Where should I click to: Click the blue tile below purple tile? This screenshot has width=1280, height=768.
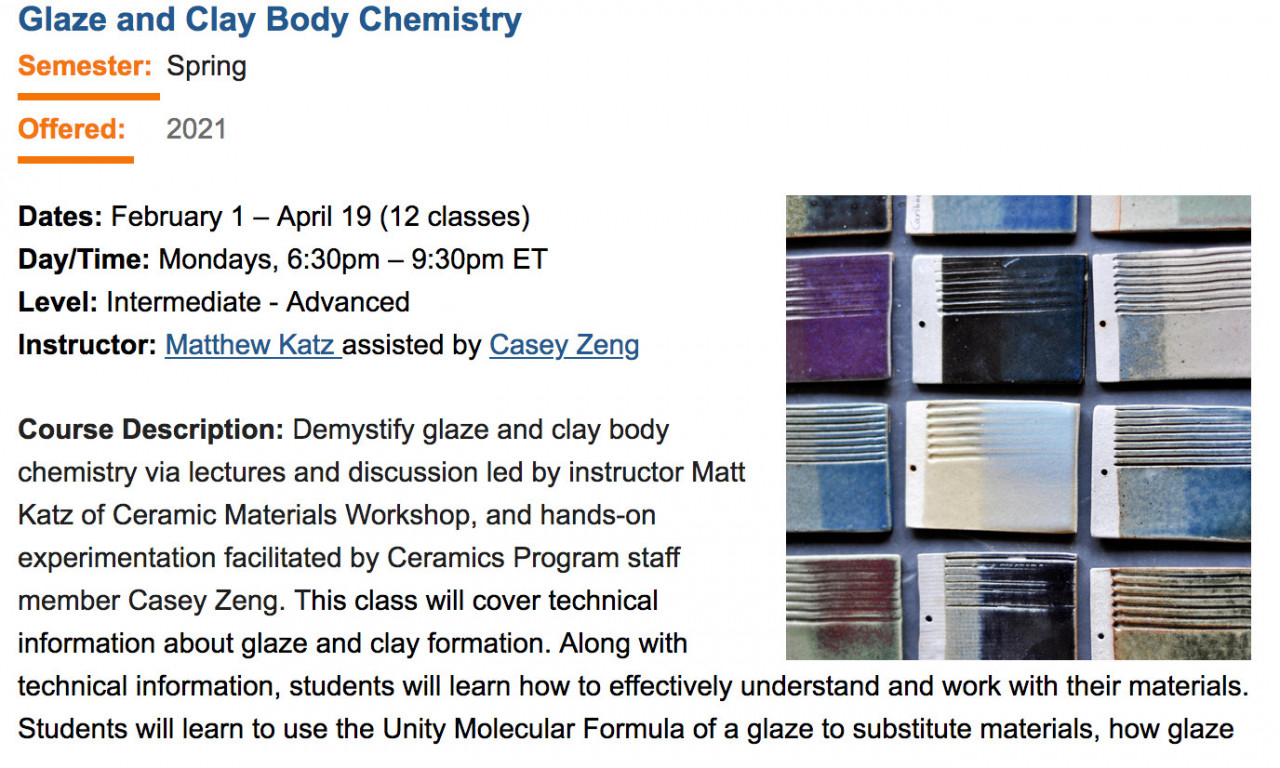(837, 465)
